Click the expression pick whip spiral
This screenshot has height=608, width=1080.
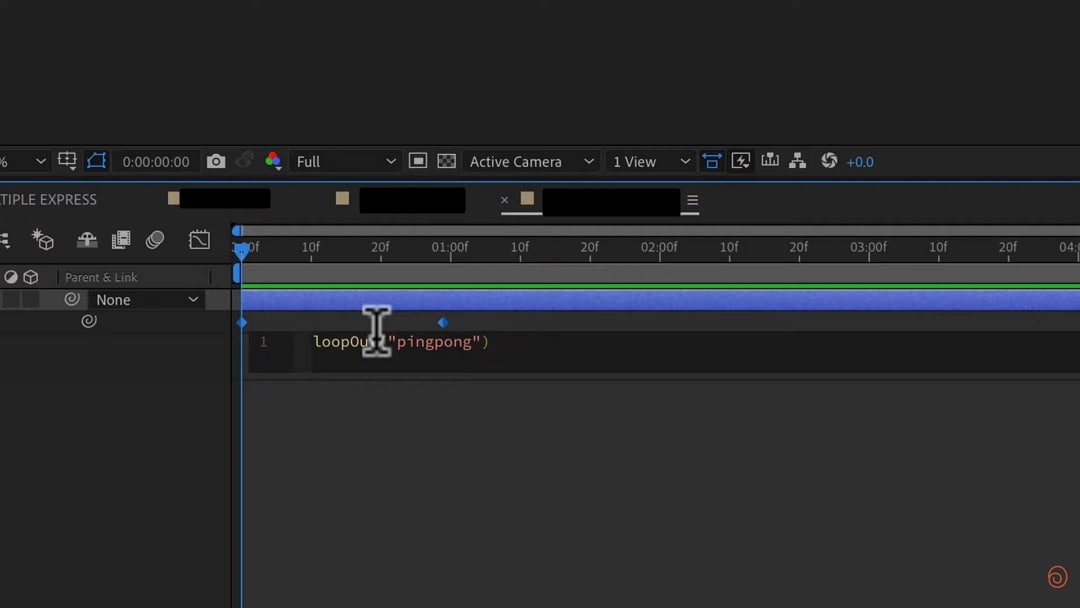pos(89,321)
